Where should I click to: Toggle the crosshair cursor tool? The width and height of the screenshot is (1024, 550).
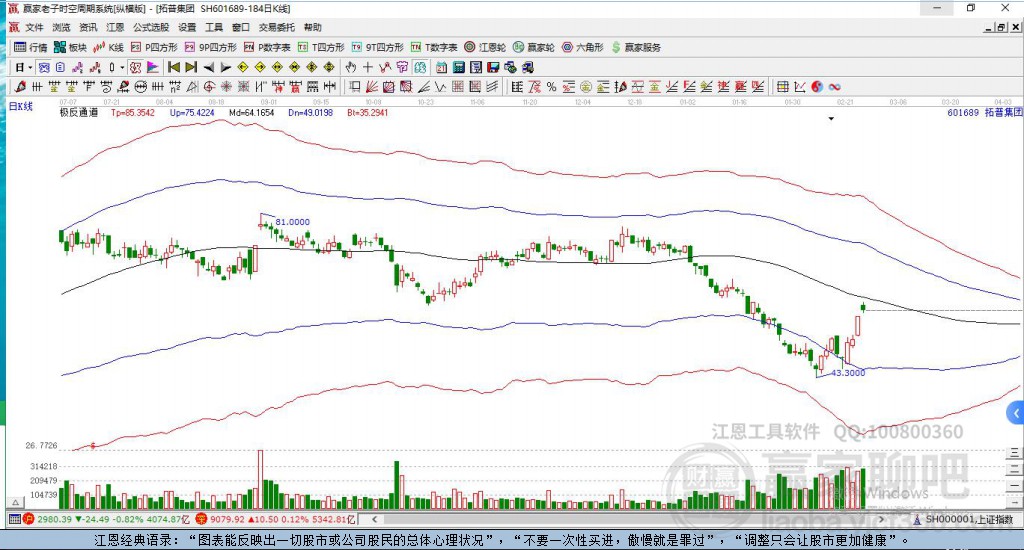click(x=368, y=67)
